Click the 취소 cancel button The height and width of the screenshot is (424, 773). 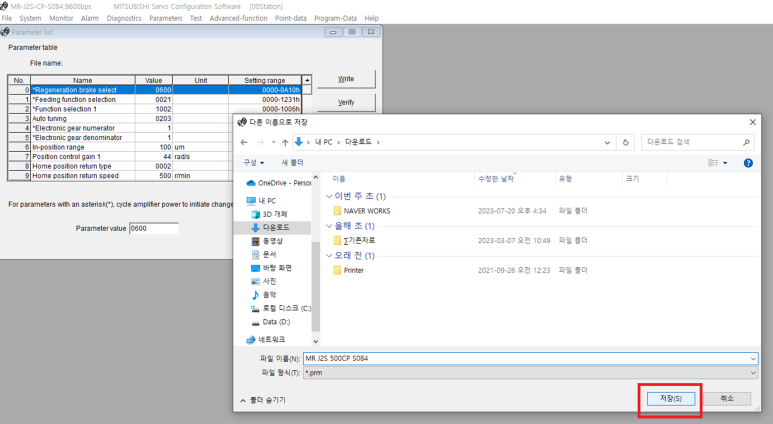[x=727, y=398]
